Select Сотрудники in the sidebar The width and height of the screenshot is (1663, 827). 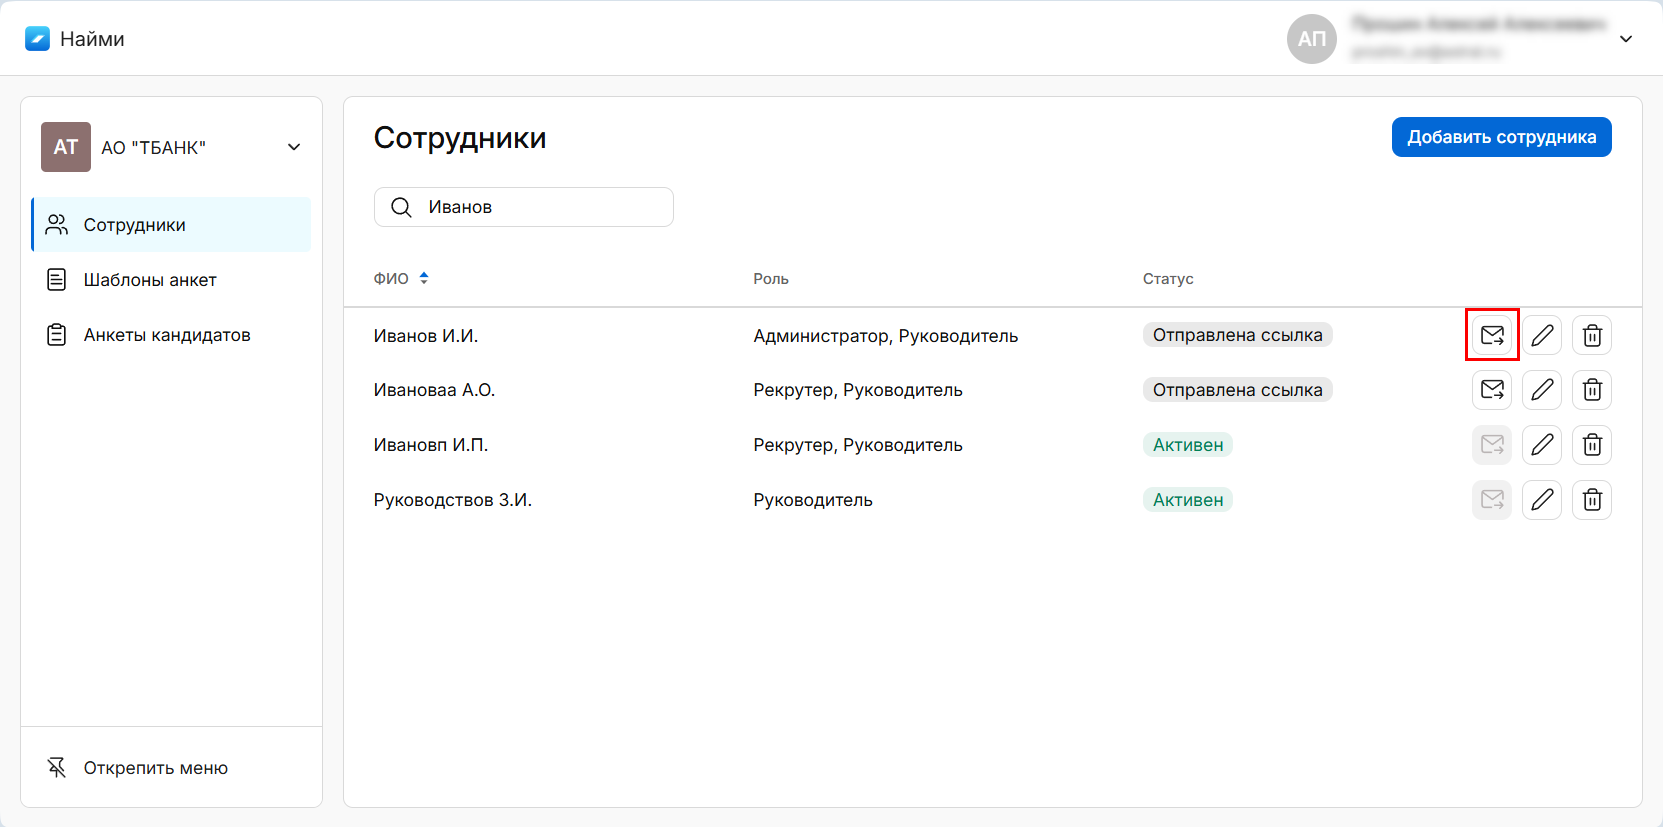135,225
